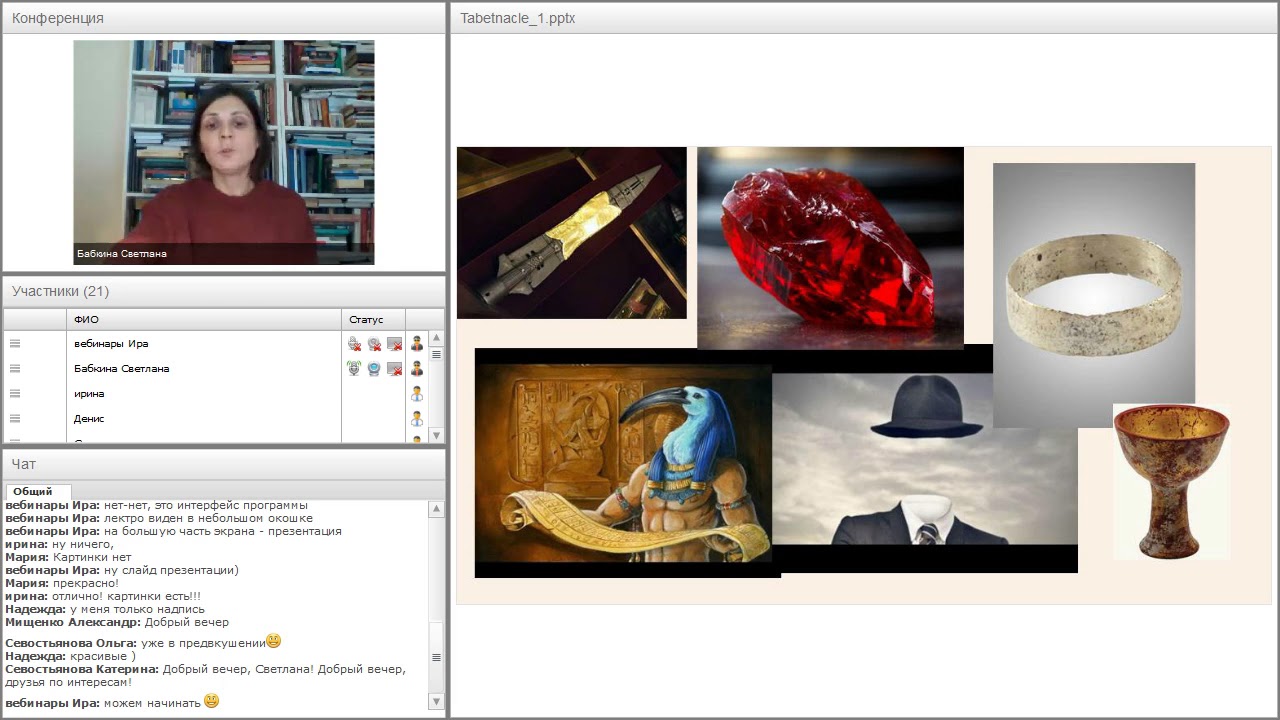Click the participant avatar icon for ирина

417,394
